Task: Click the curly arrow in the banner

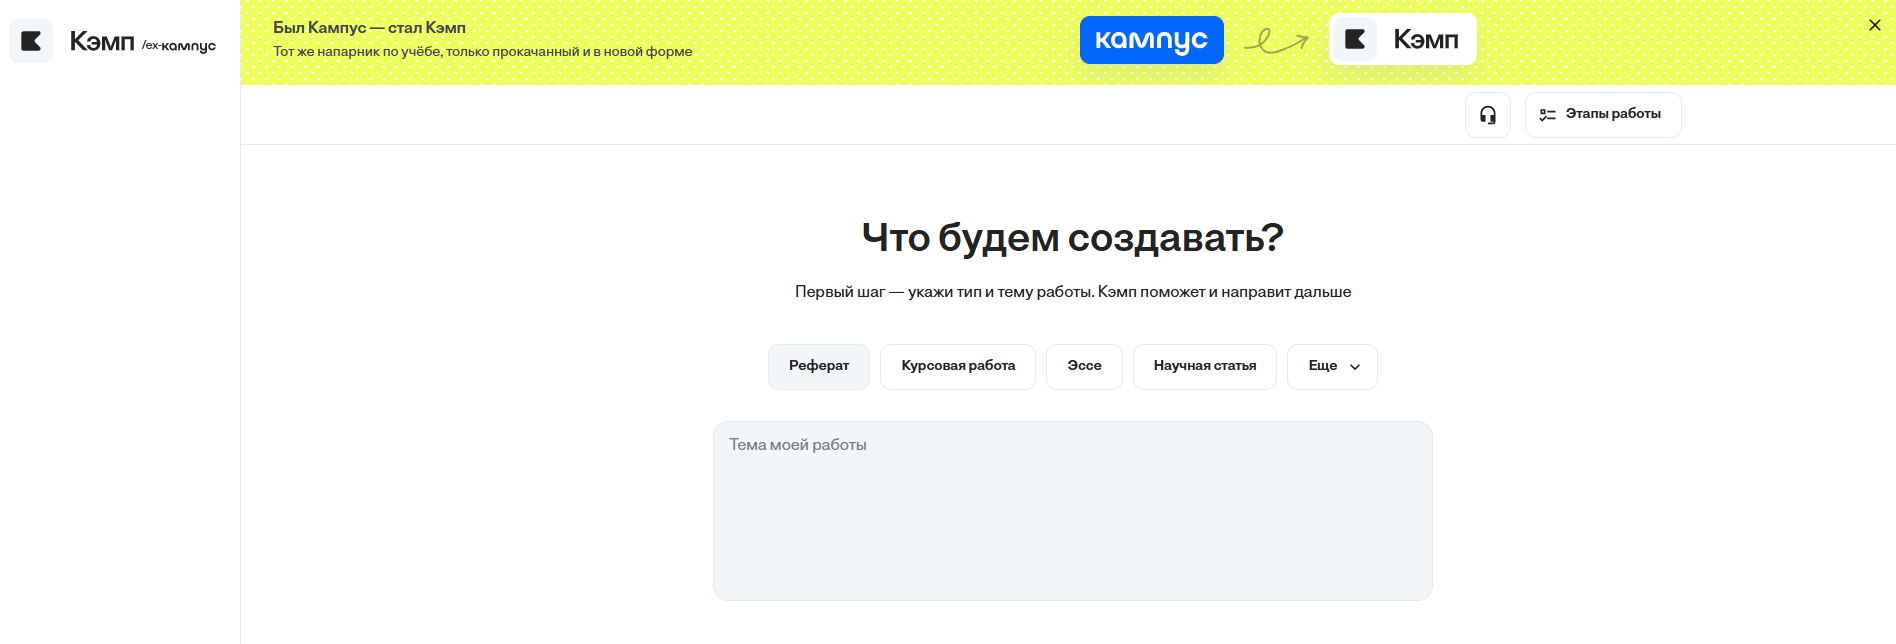Action: (x=1276, y=41)
